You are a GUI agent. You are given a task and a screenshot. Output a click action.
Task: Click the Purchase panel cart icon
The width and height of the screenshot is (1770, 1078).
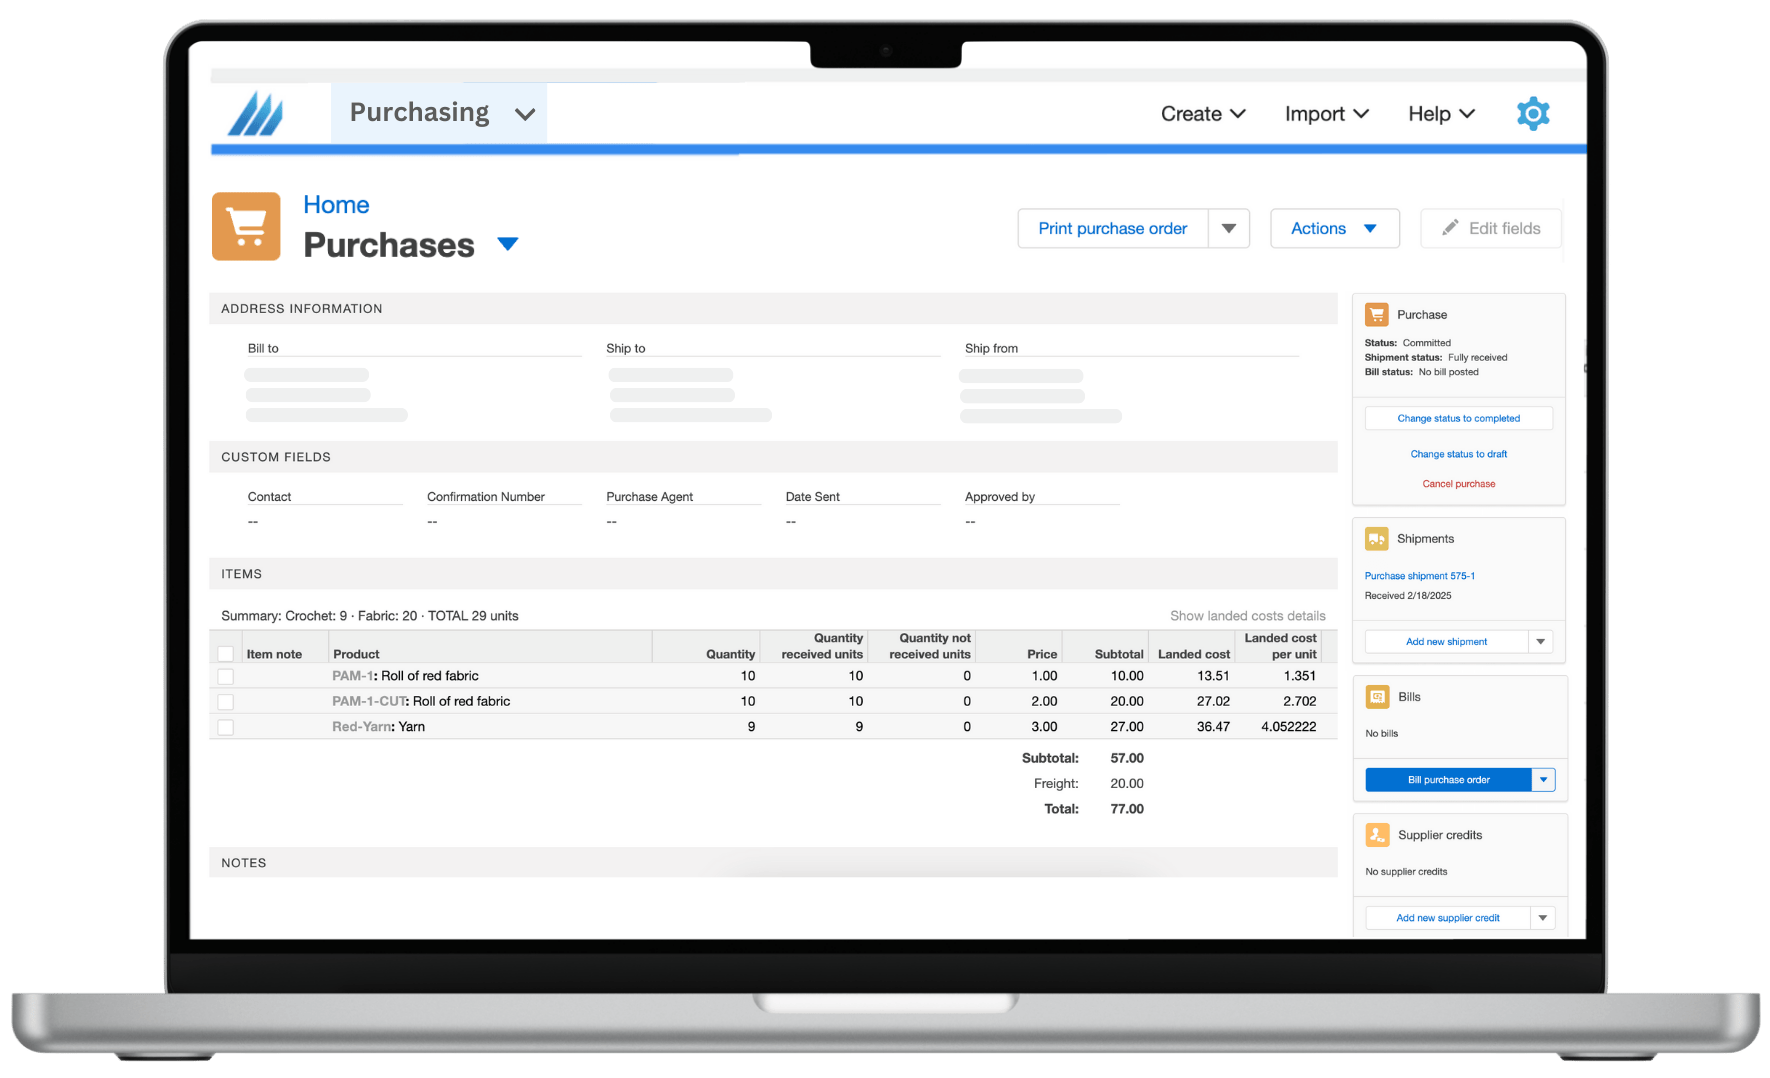[1377, 315]
